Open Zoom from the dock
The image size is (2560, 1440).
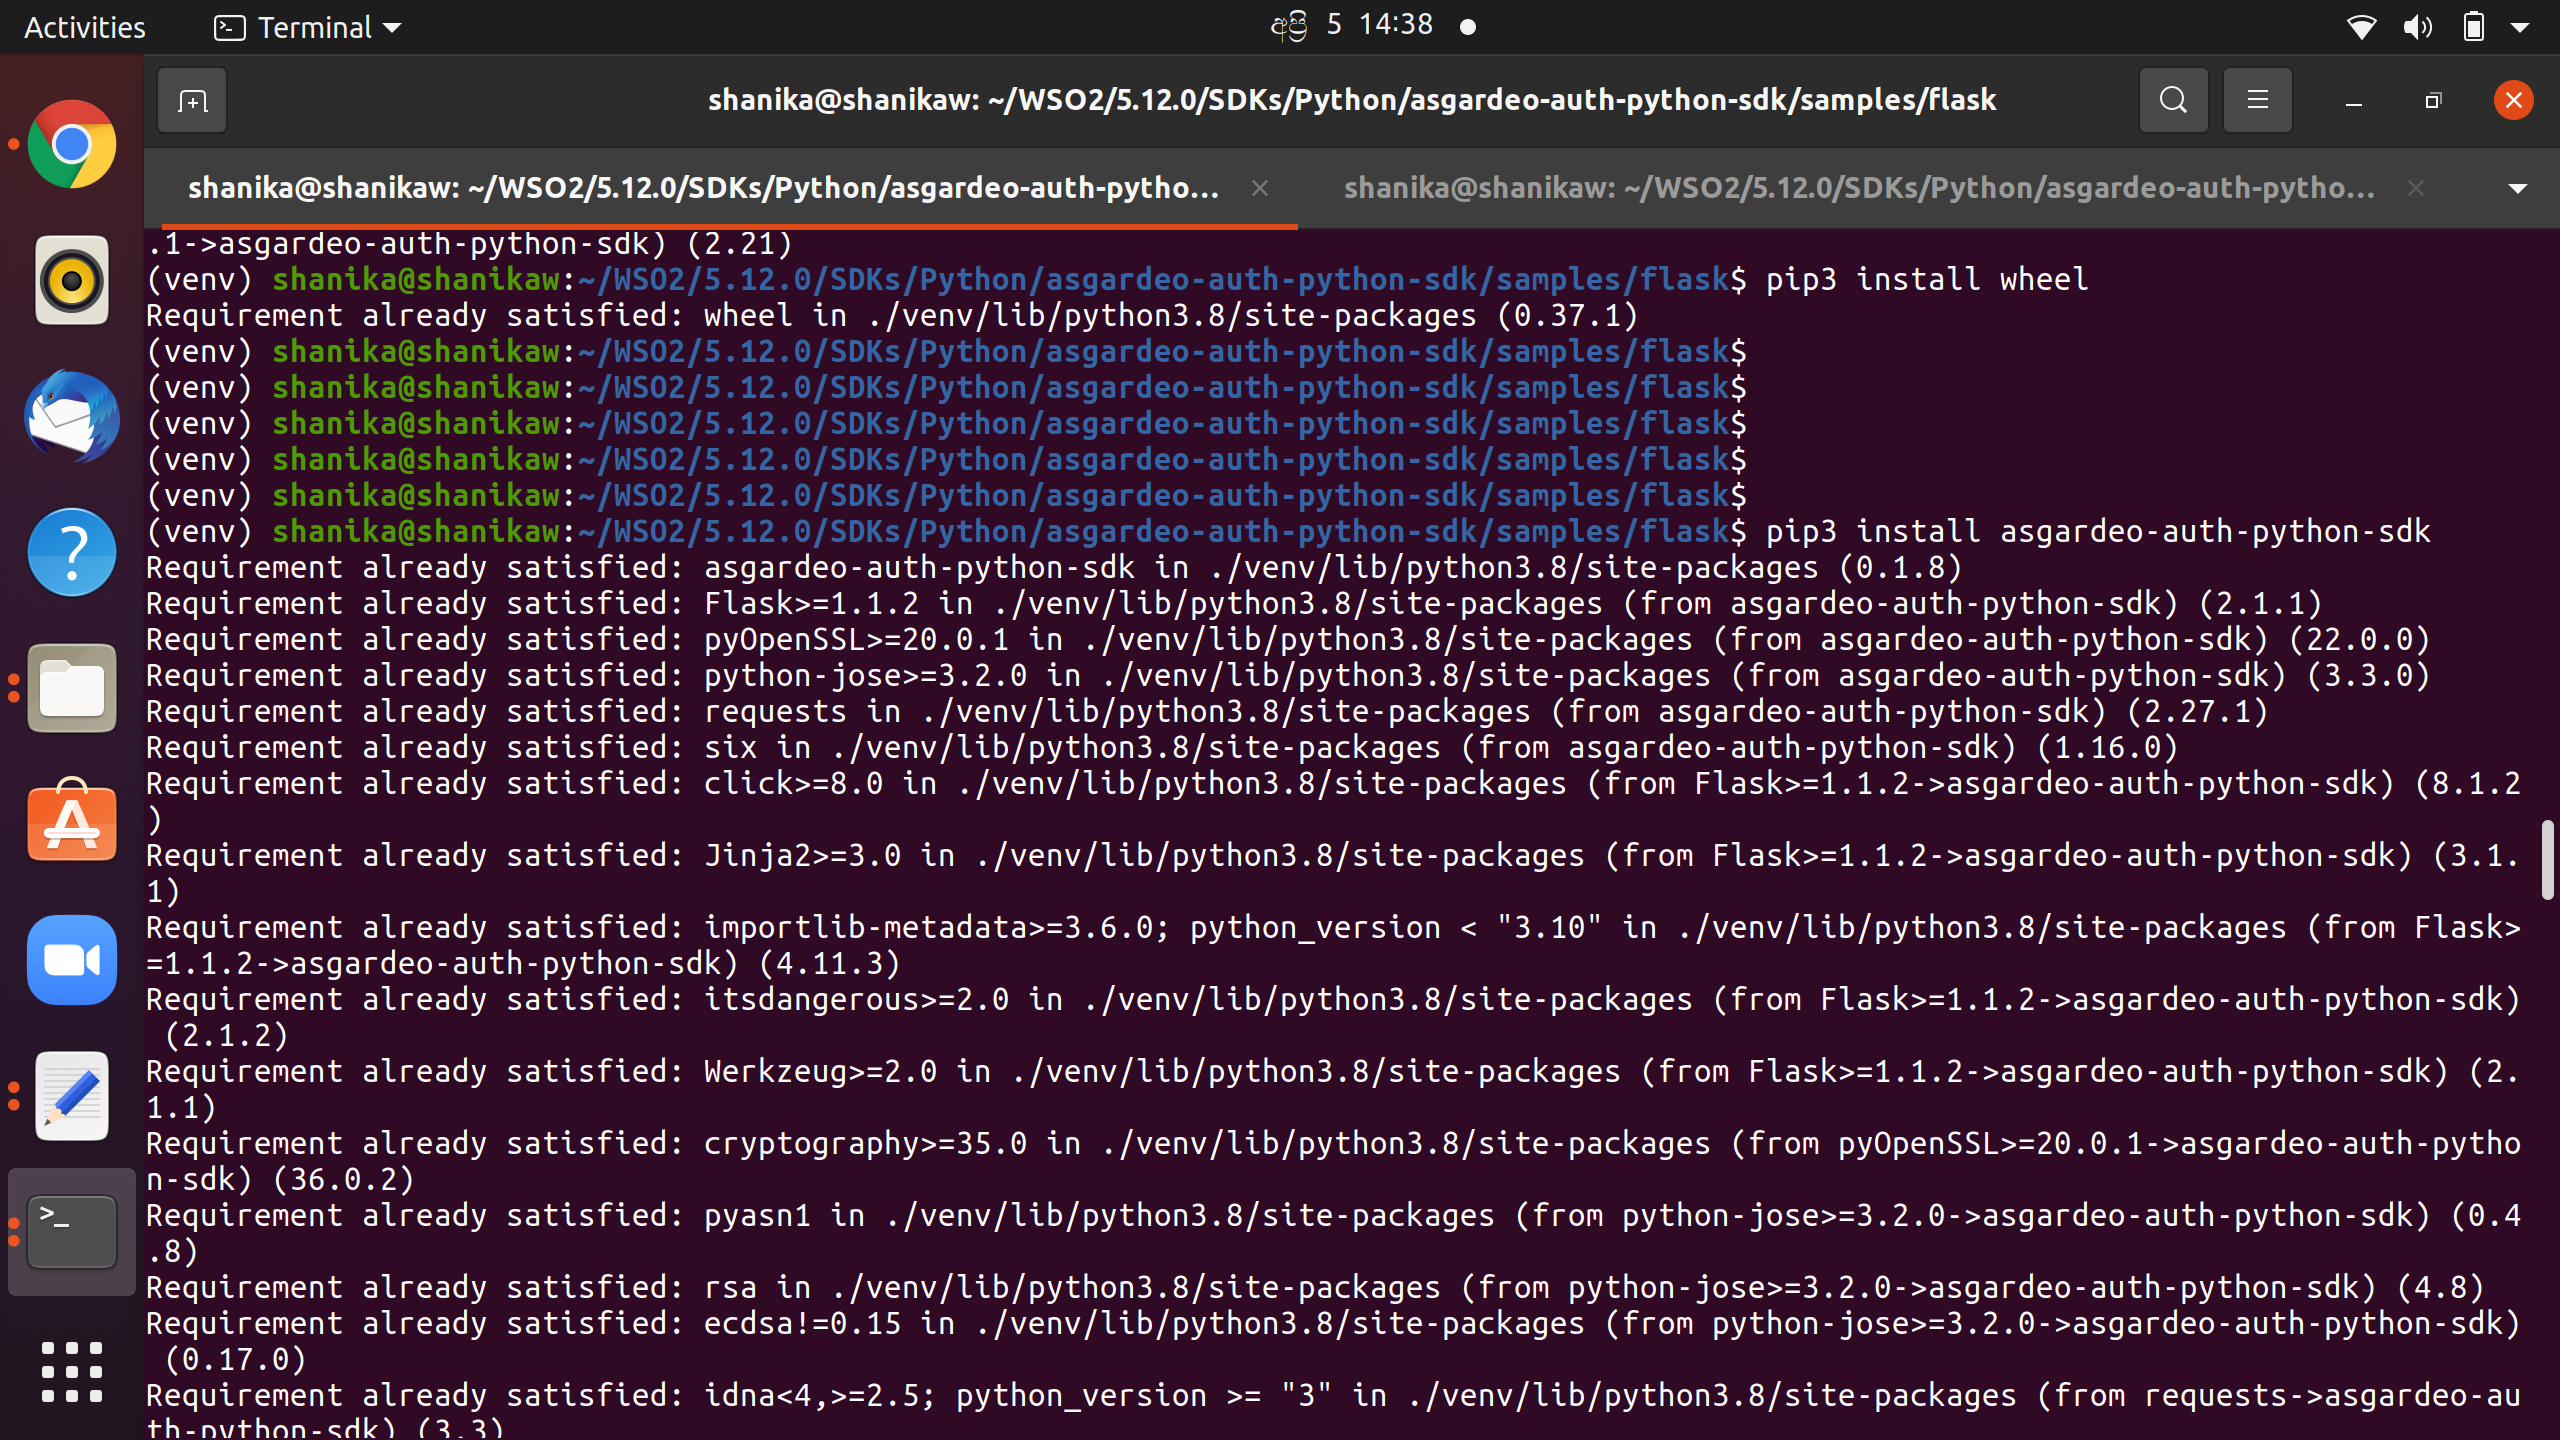tap(71, 960)
